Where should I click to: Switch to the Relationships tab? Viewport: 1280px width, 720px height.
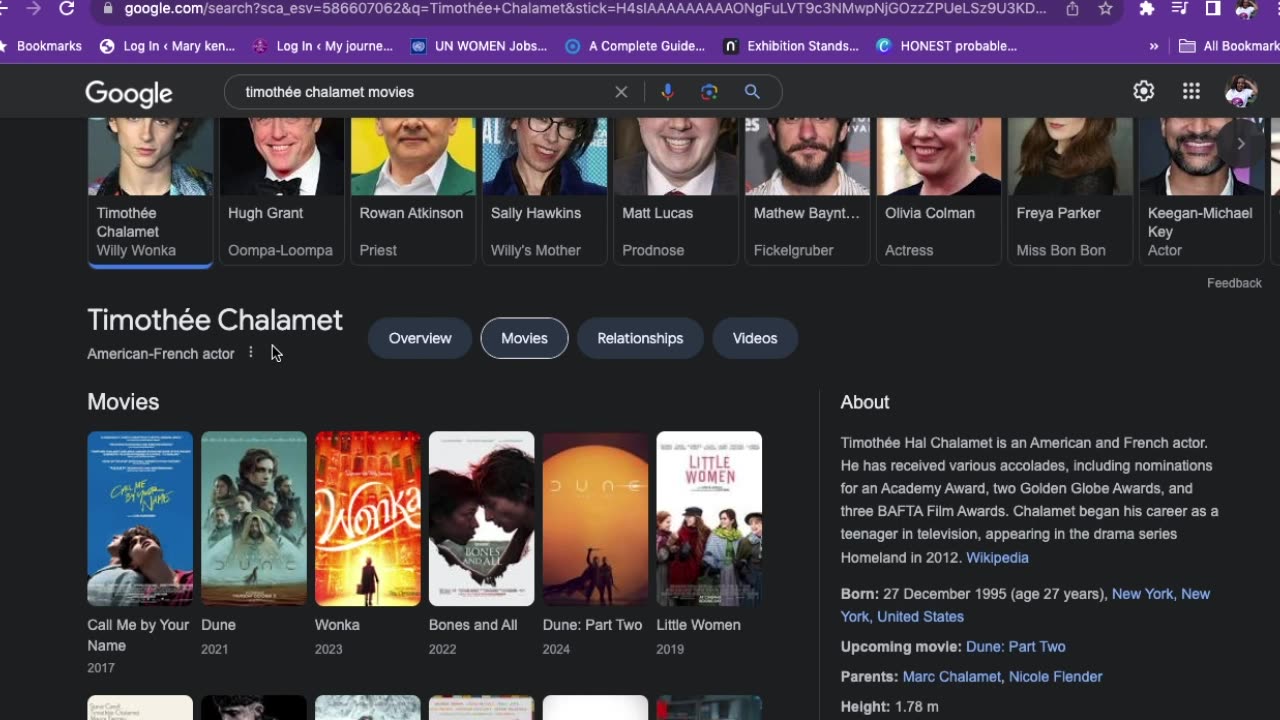click(640, 338)
